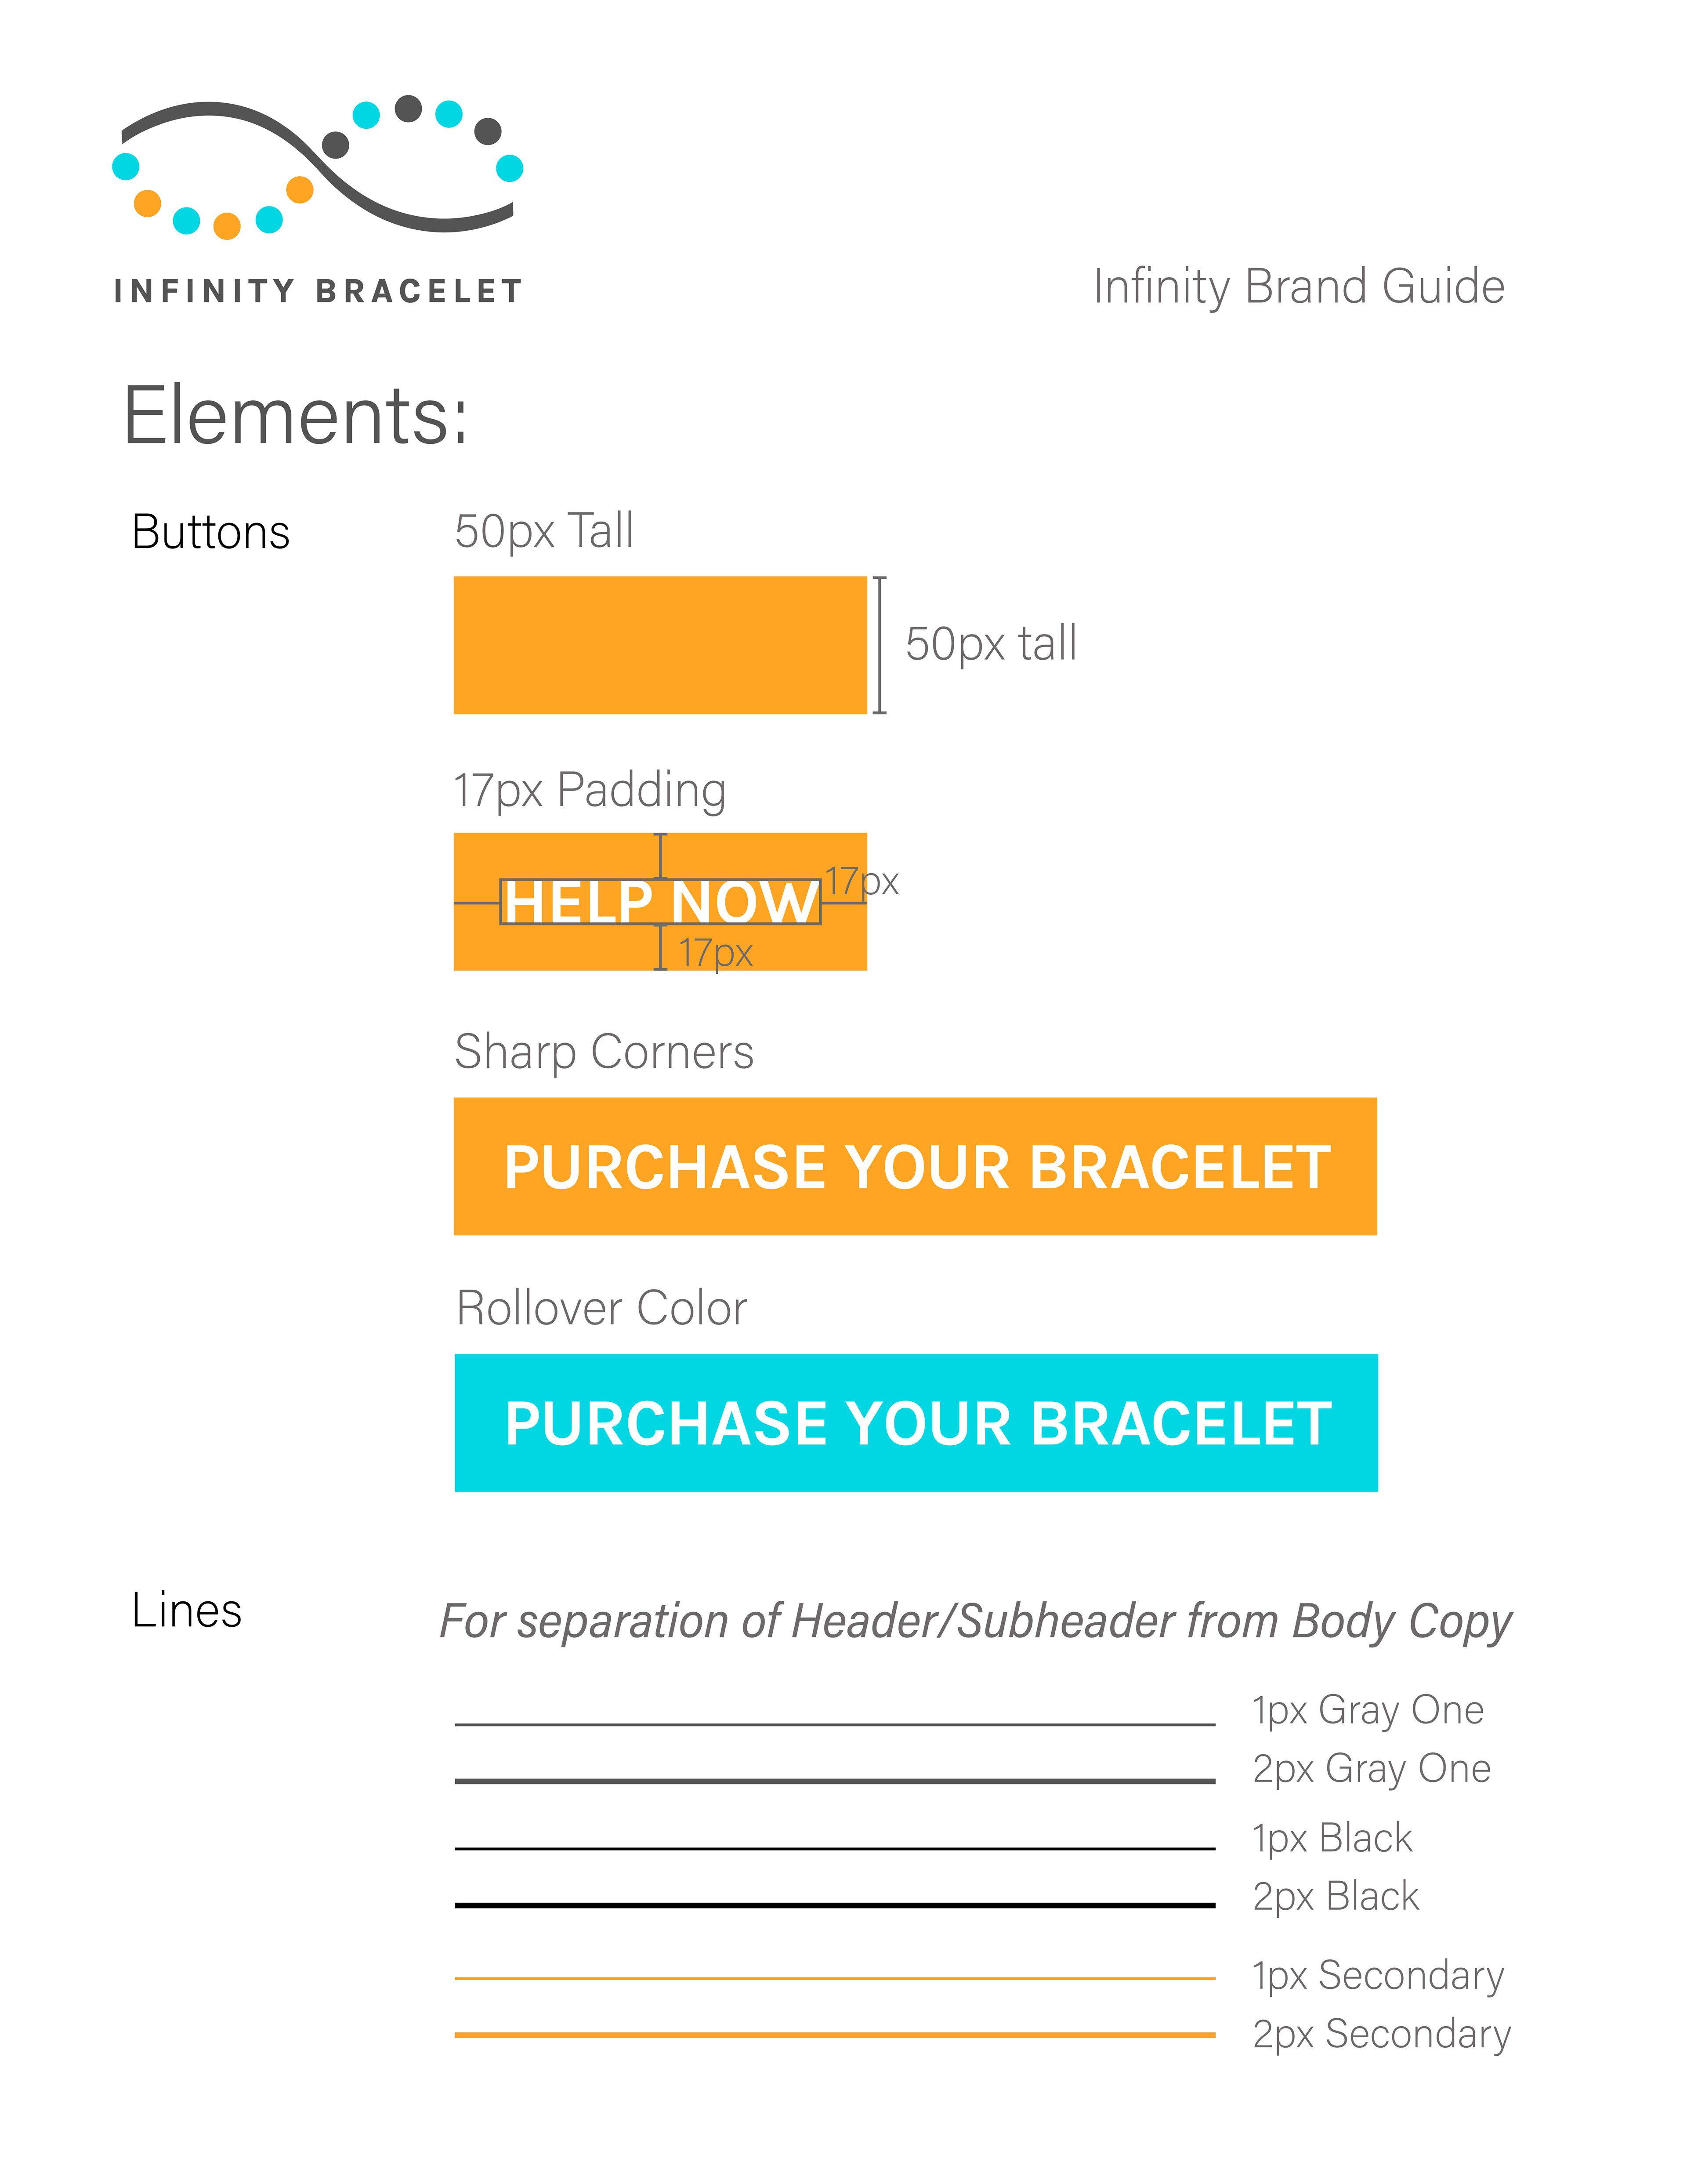The height and width of the screenshot is (2184, 1687).
Task: Click the INFINITY BRACELET wordmark text
Action: [x=318, y=291]
